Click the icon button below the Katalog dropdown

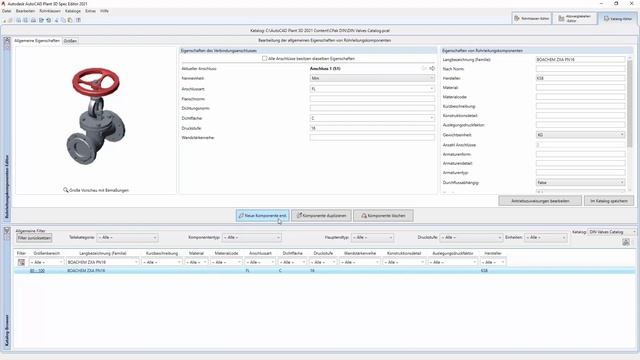pyautogui.click(x=626, y=242)
